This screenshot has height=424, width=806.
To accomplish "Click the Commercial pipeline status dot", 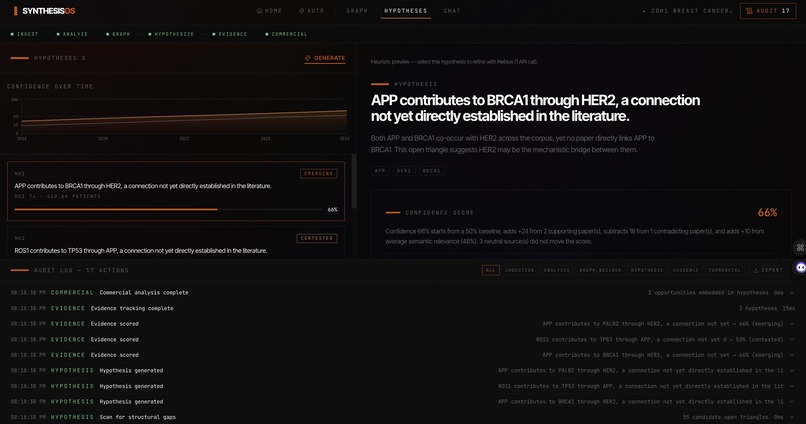I will [267, 34].
